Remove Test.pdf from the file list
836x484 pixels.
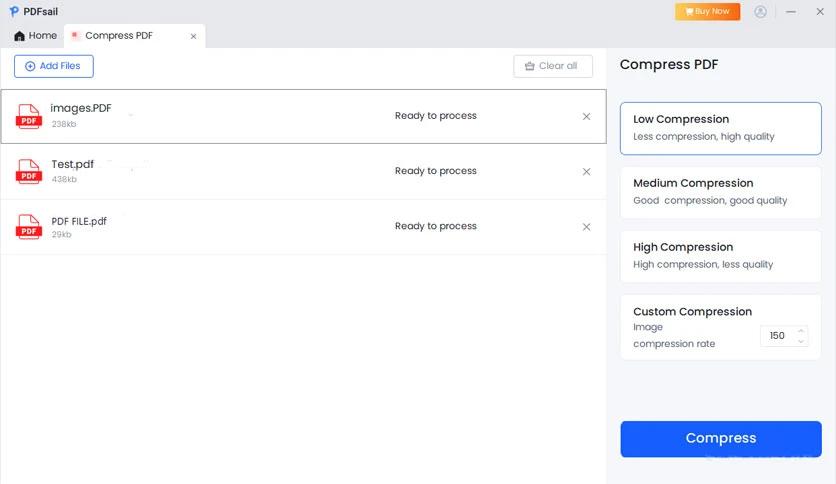586,171
